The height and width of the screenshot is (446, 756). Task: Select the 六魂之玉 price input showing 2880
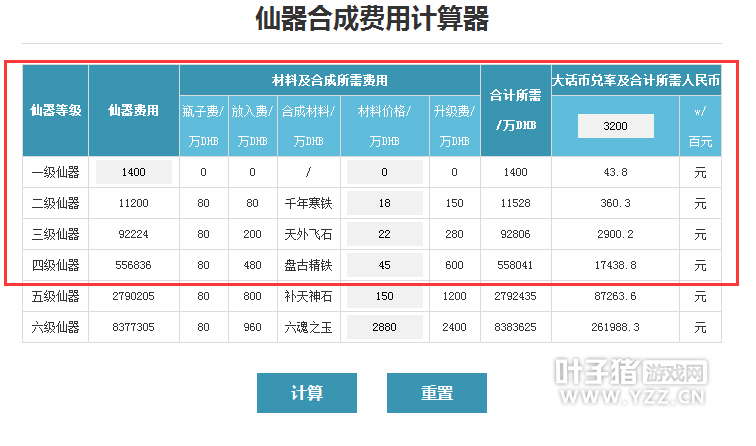pyautogui.click(x=384, y=327)
